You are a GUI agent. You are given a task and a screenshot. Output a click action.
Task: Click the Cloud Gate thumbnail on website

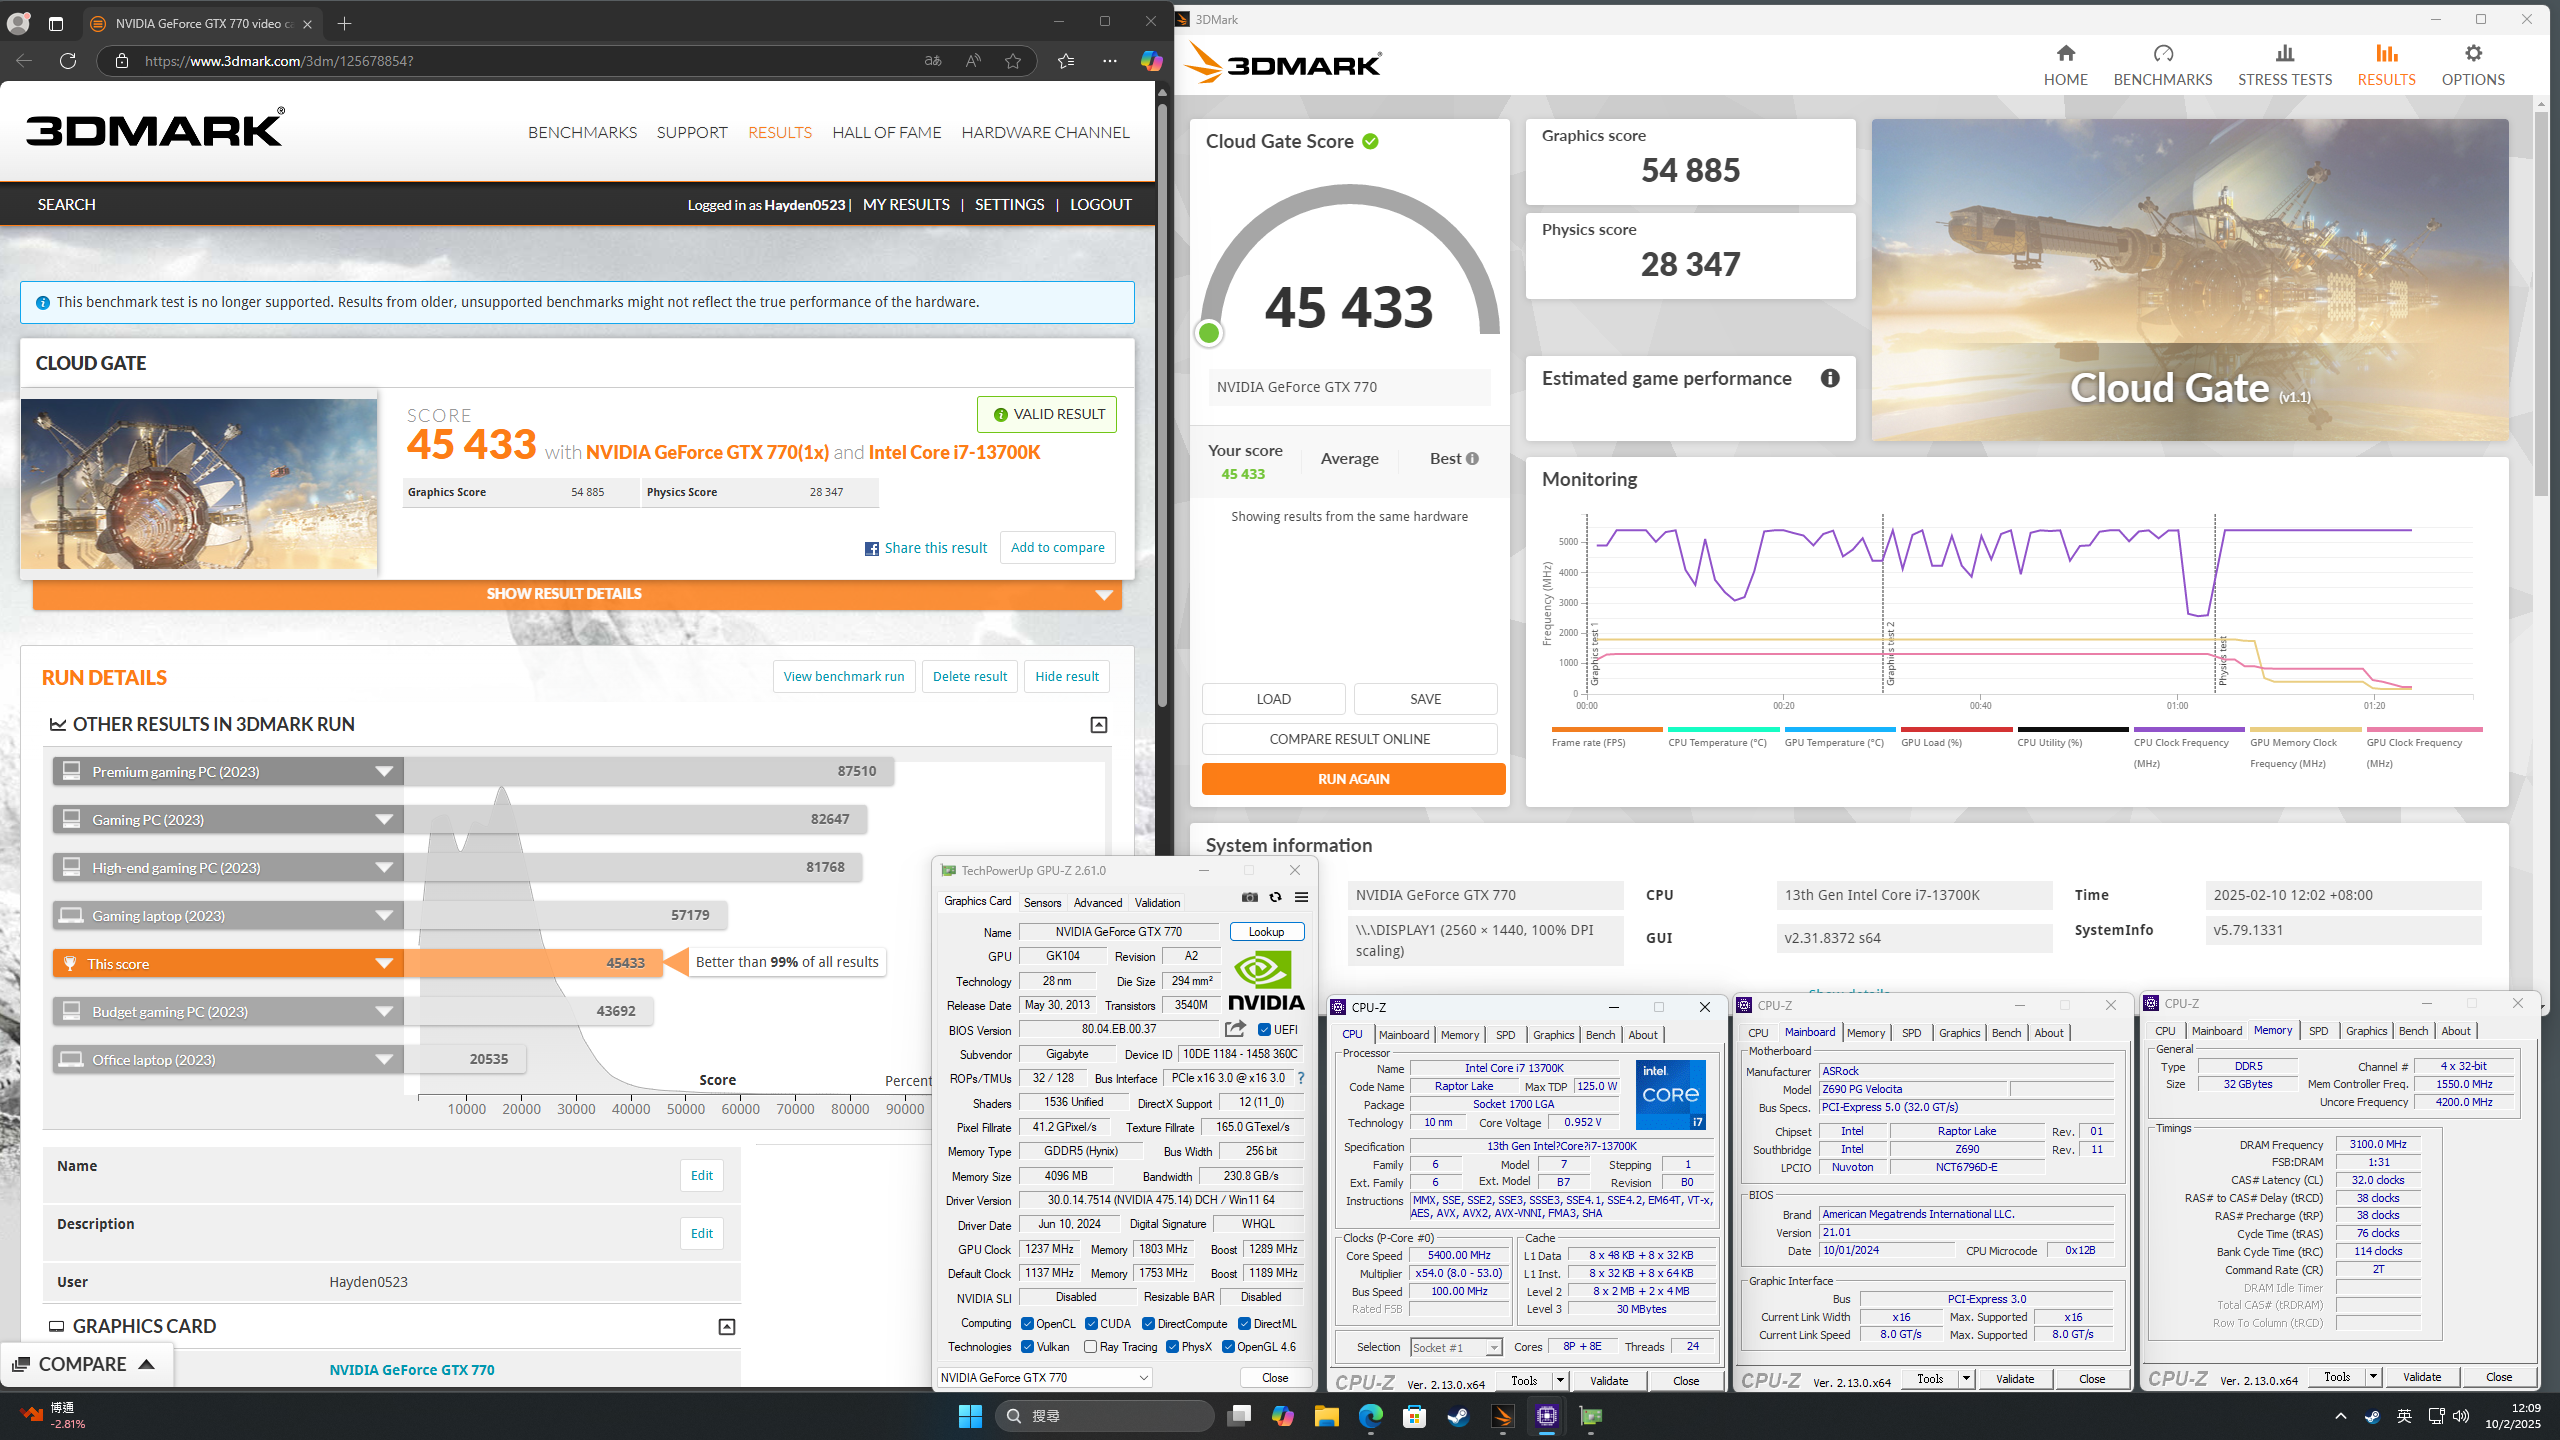199,484
